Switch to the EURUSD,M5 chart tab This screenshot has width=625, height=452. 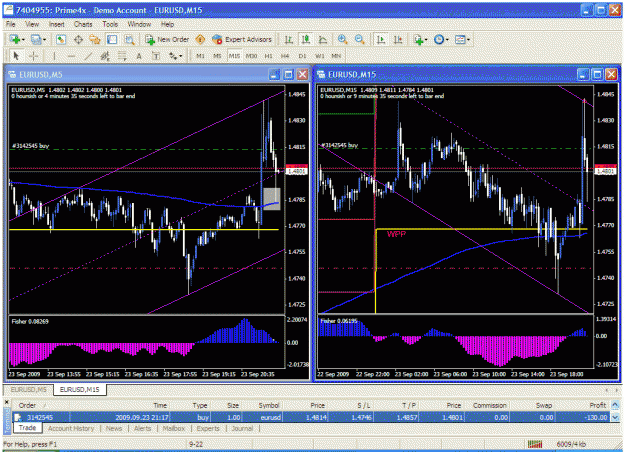coord(28,389)
